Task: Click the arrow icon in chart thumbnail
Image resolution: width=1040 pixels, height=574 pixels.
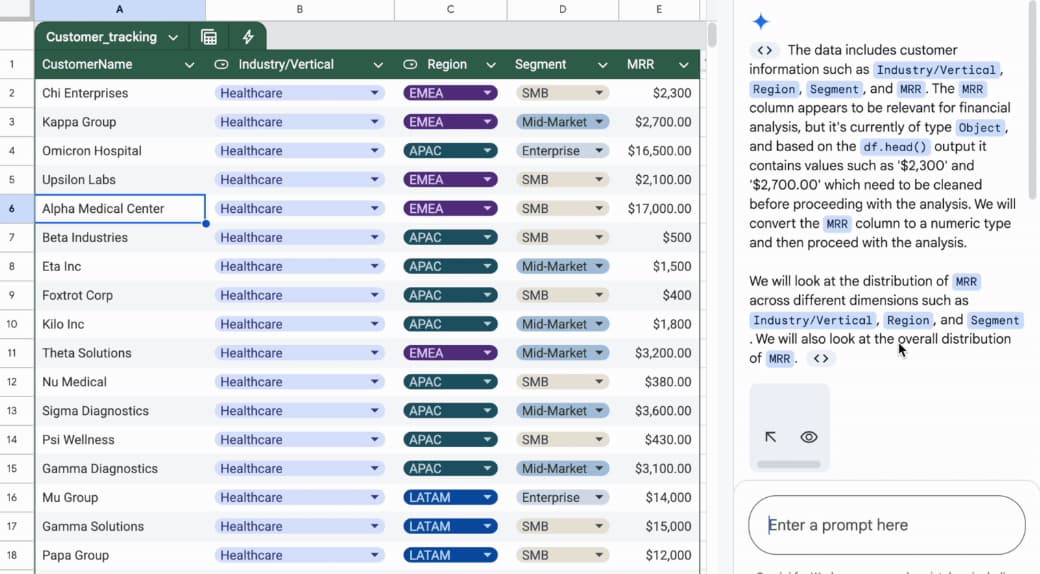Action: pyautogui.click(x=771, y=437)
